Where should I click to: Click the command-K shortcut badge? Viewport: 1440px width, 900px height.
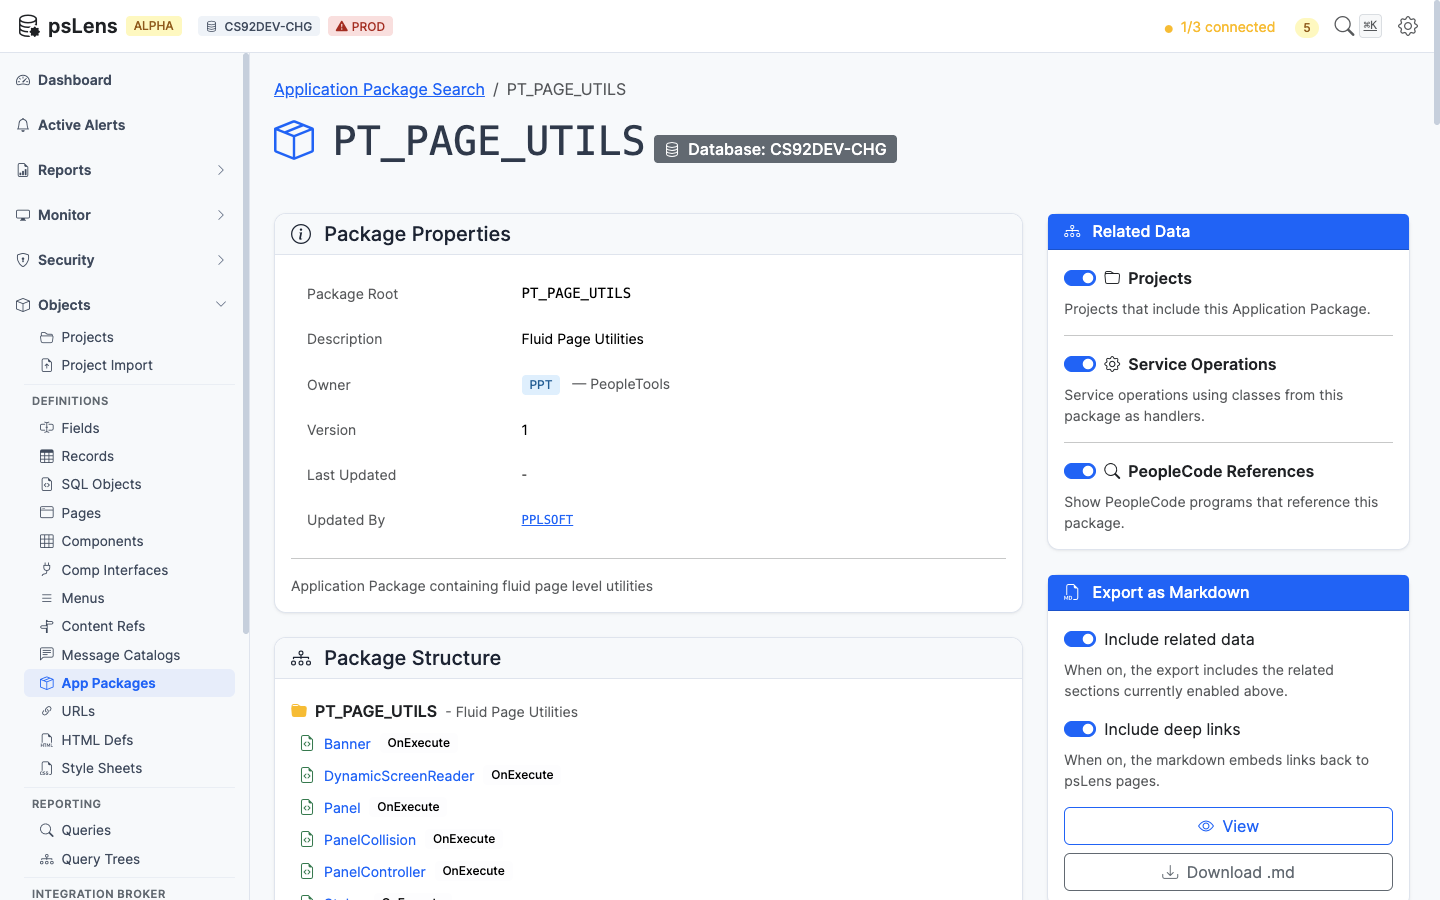1370,26
